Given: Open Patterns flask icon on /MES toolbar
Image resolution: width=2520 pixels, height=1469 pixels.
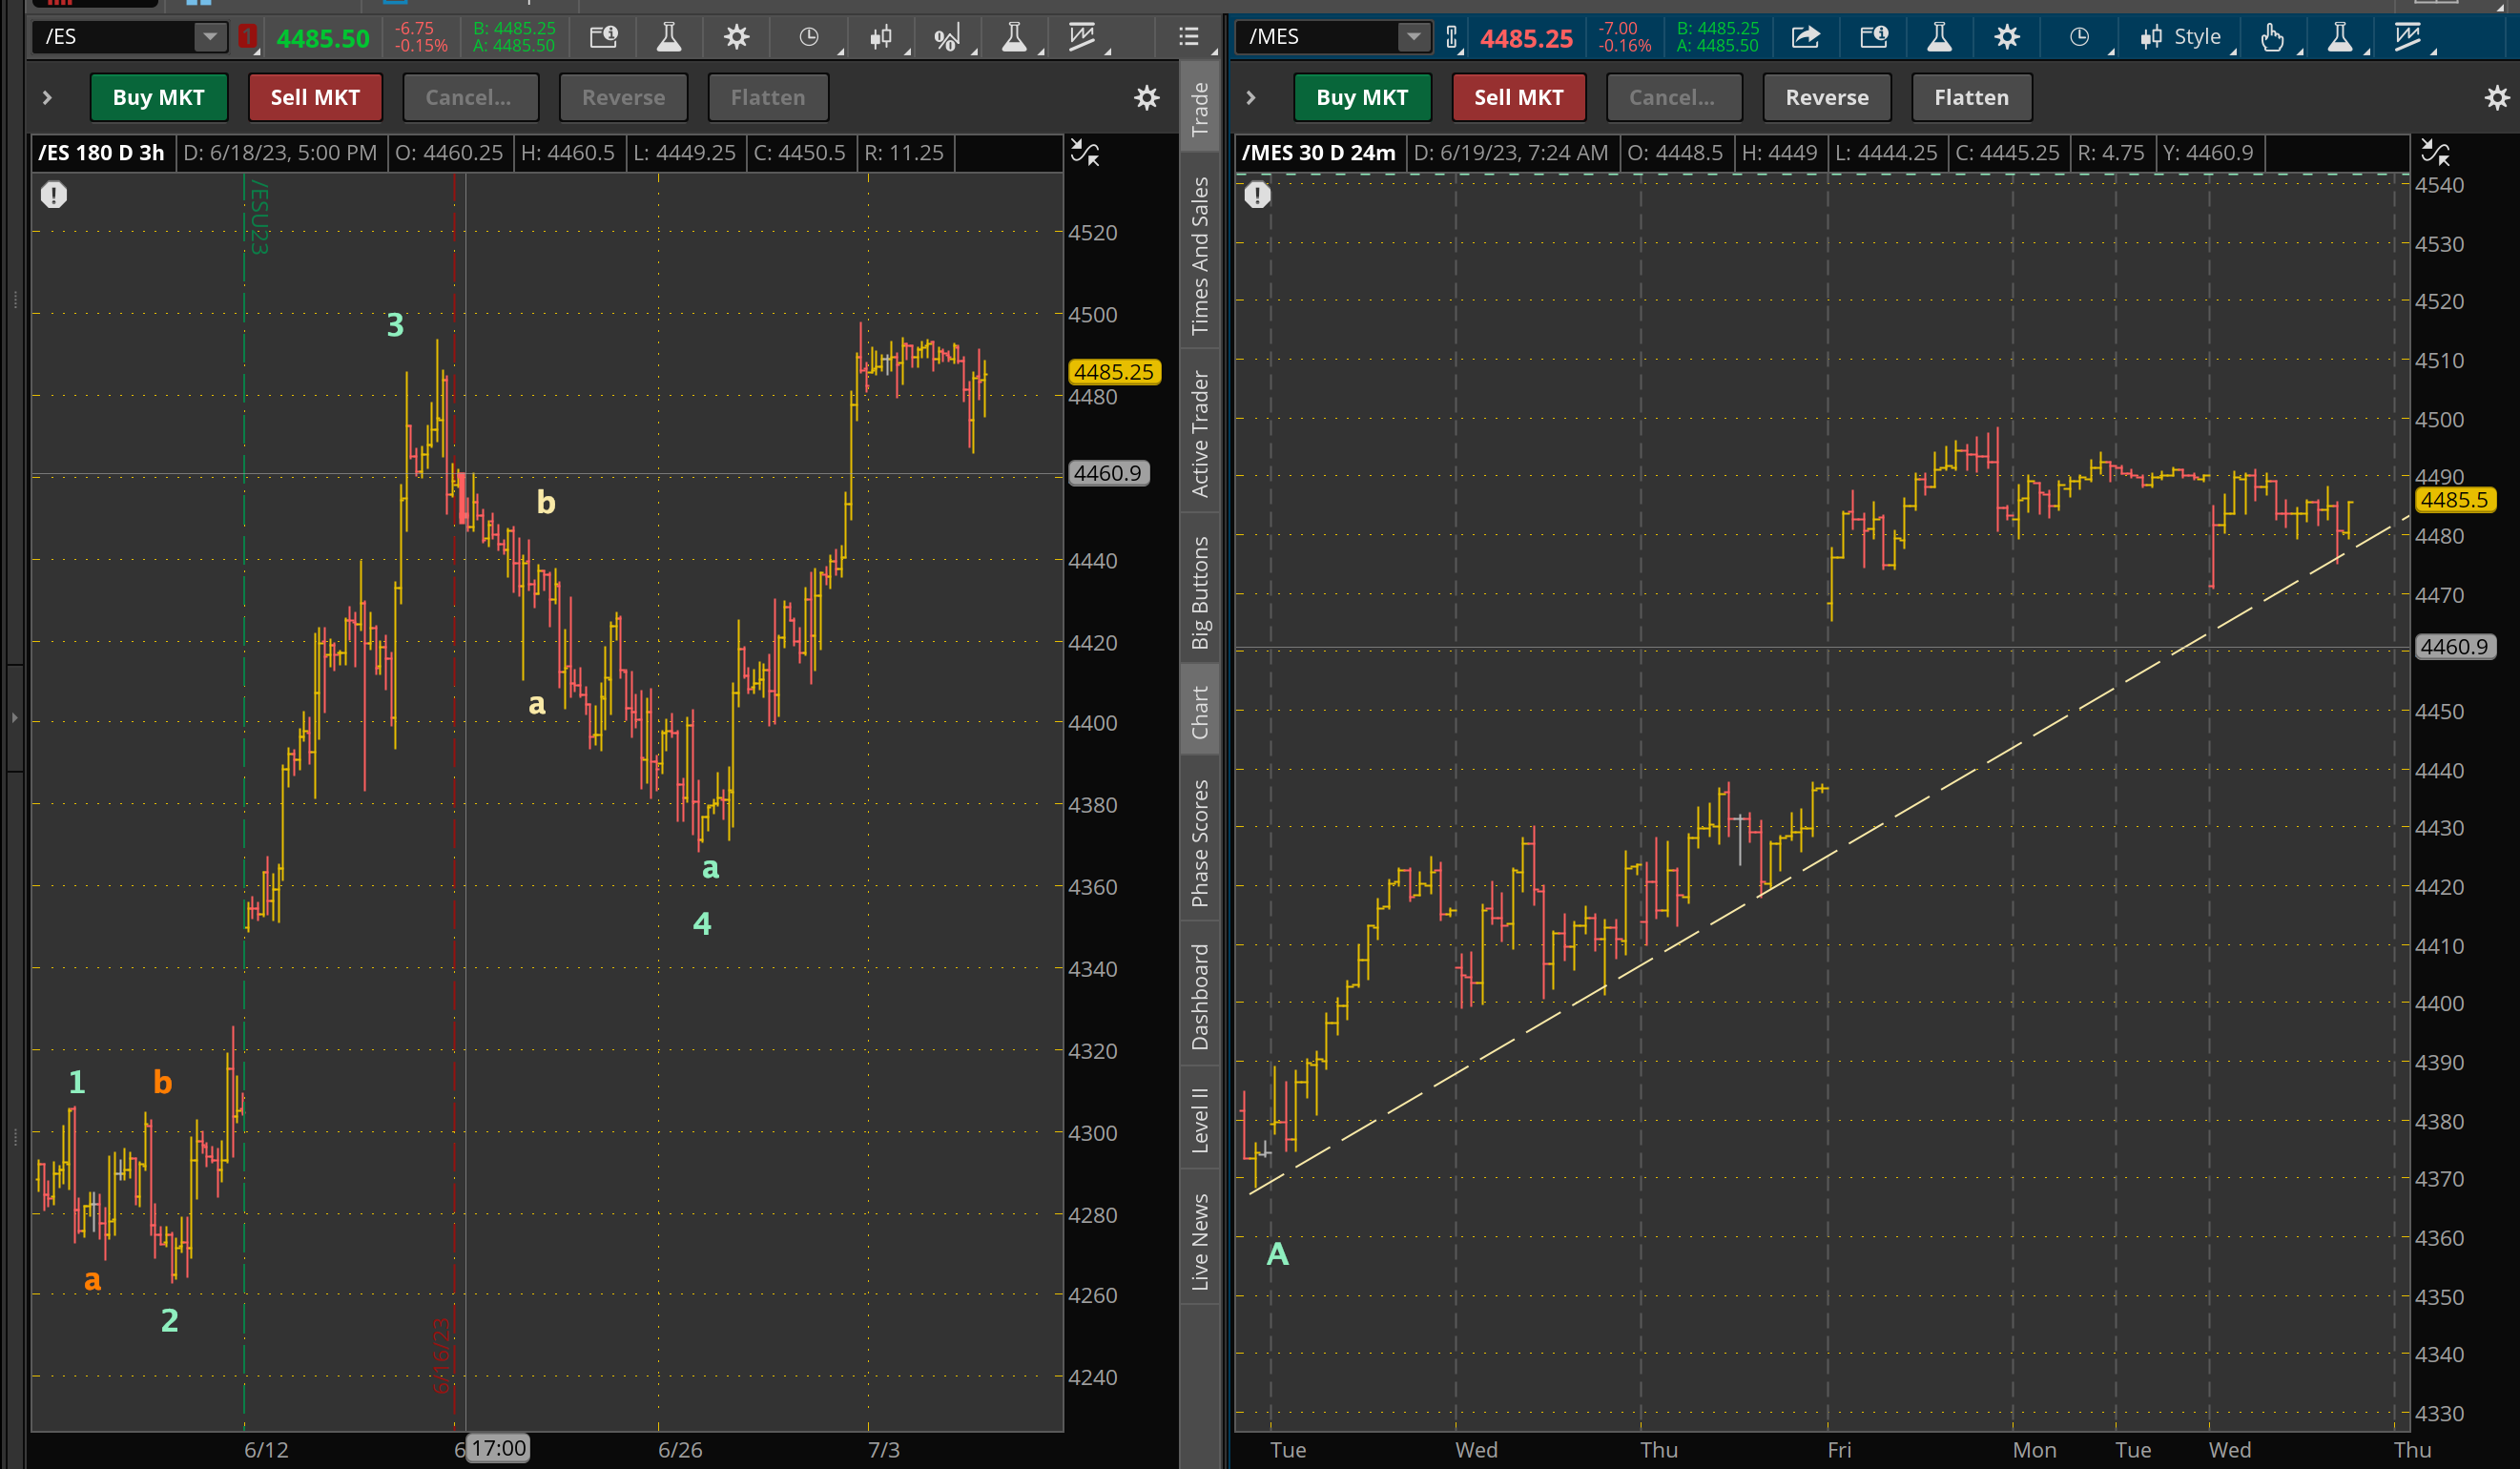Looking at the screenshot, I should coord(2340,38).
